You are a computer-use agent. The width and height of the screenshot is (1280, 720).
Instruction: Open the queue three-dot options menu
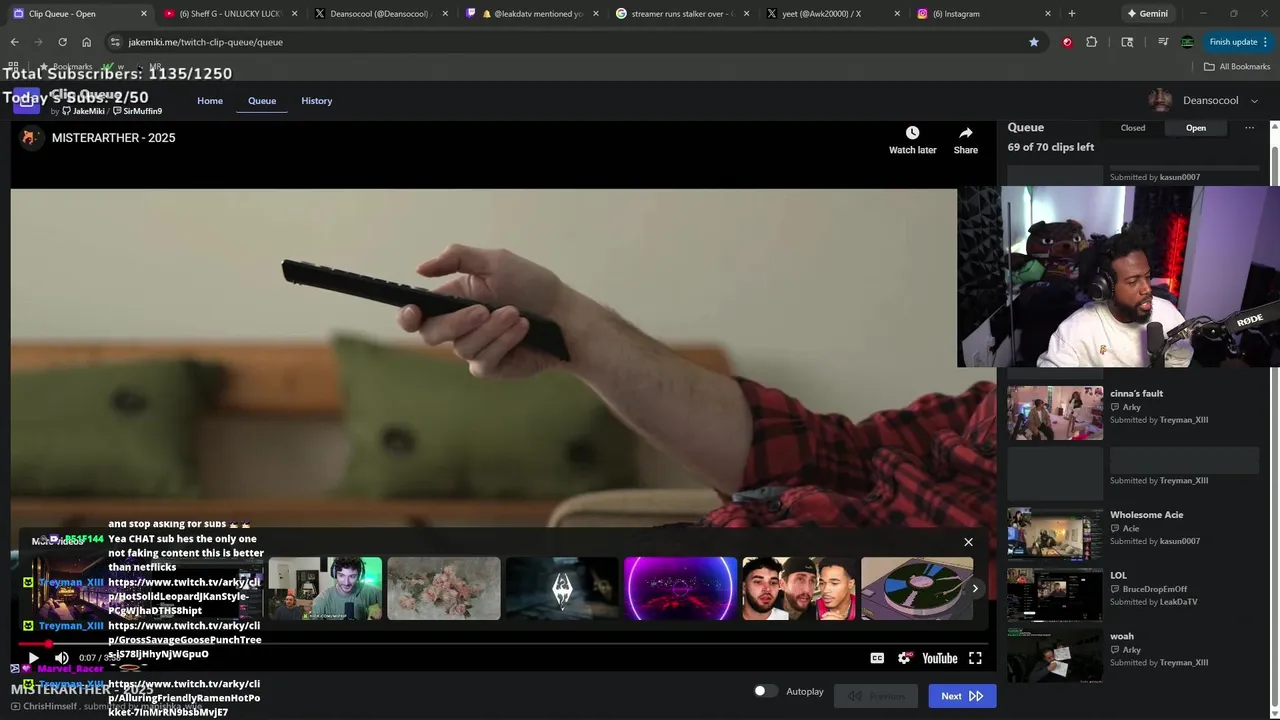coord(1249,128)
